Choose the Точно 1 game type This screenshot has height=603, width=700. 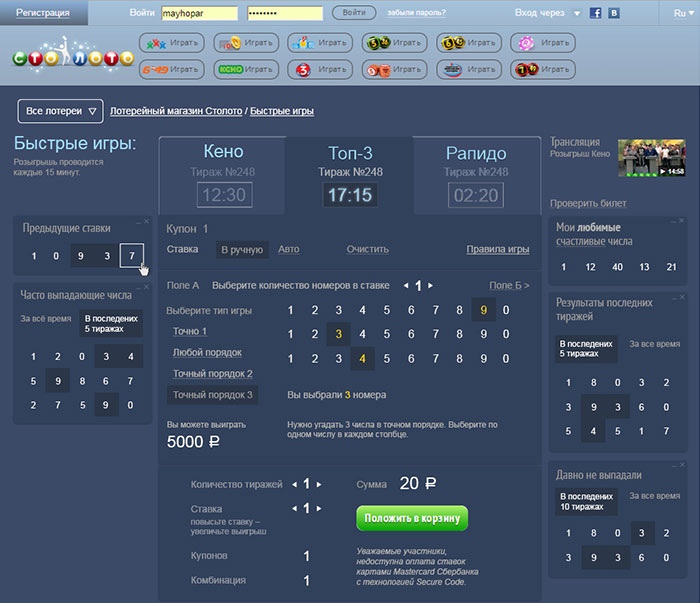[190, 331]
